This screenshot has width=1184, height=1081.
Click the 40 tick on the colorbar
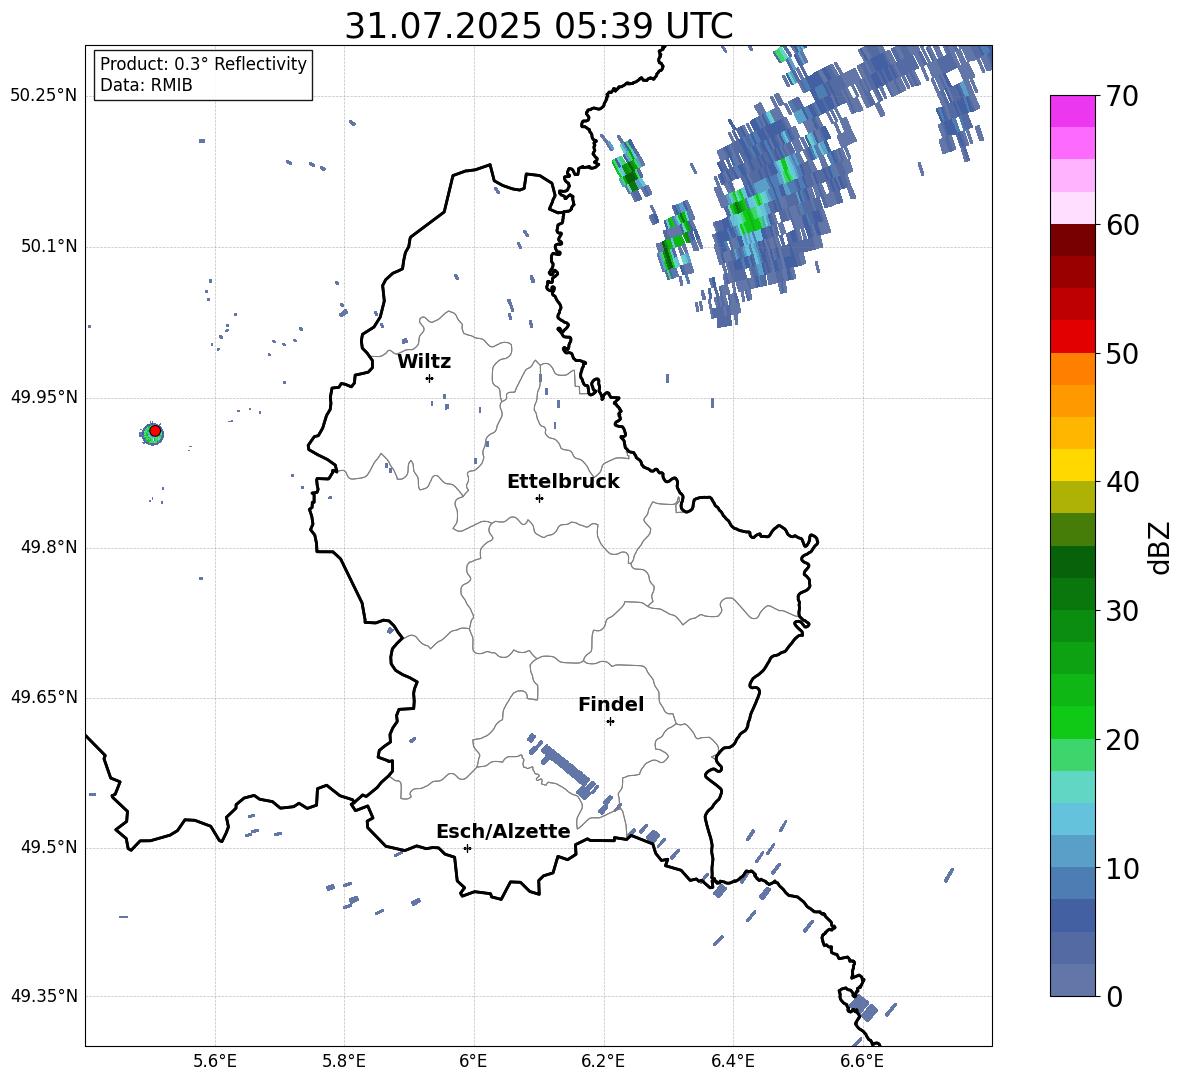pos(1122,482)
